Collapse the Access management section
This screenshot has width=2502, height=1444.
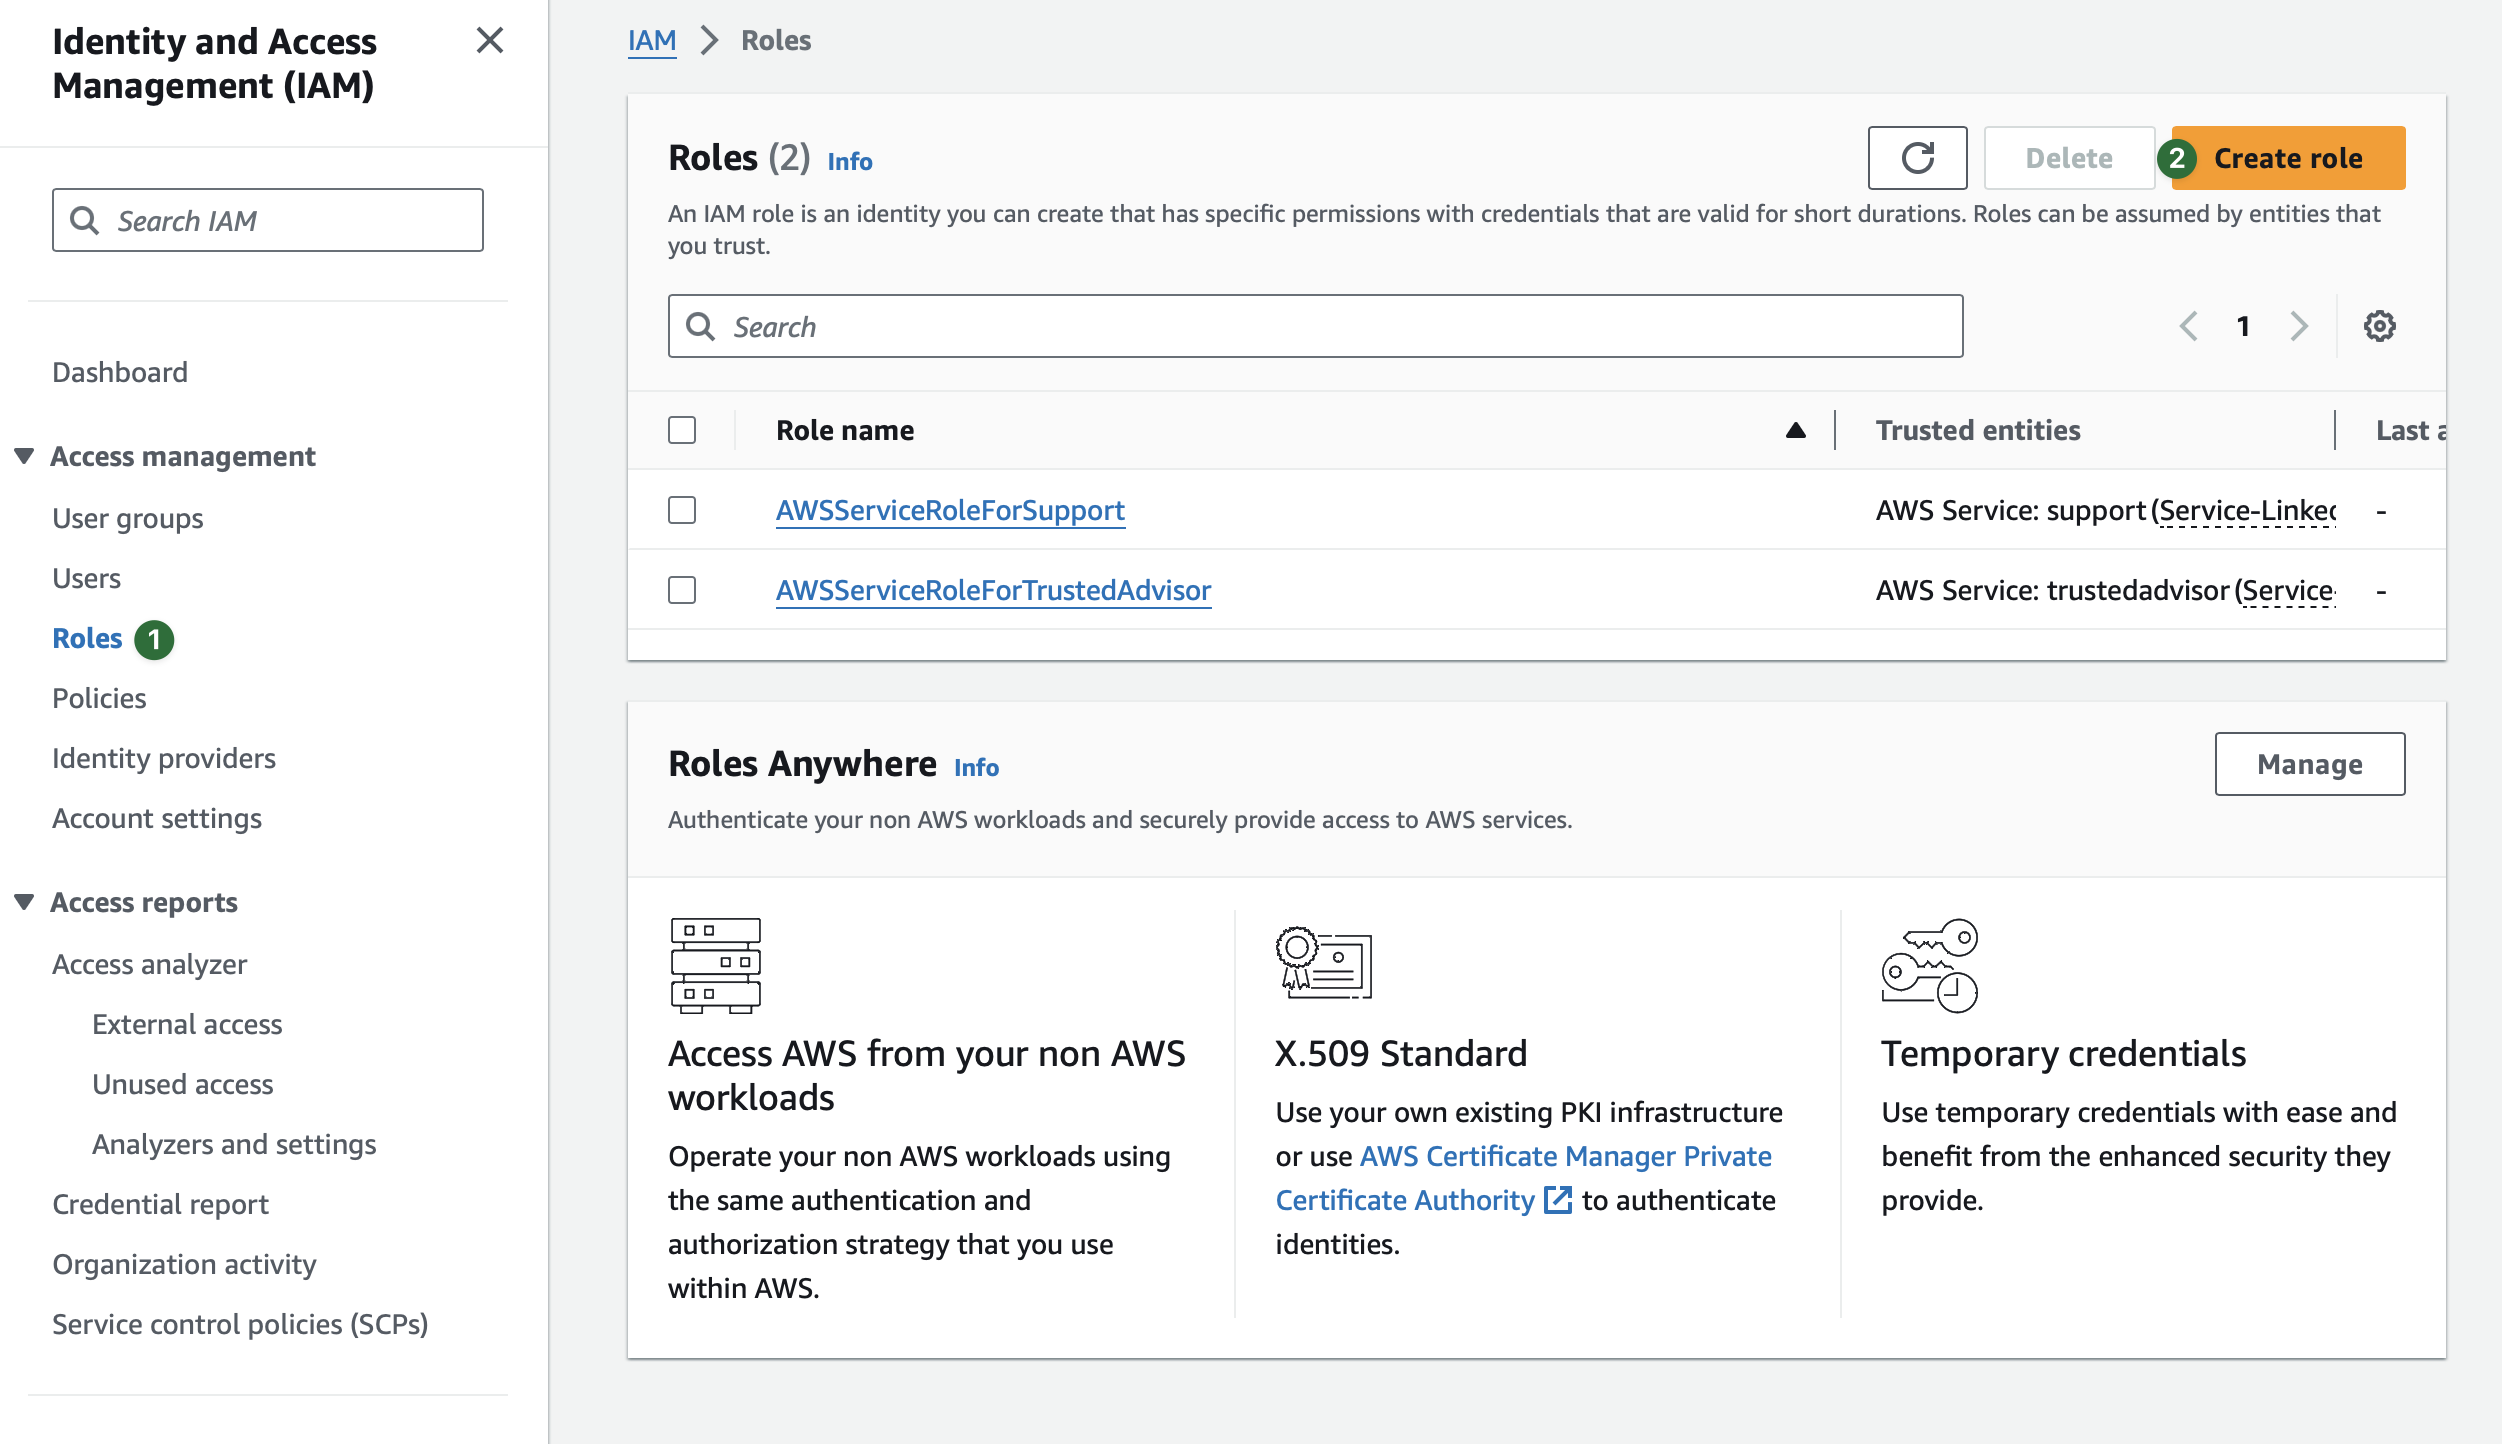(x=25, y=456)
